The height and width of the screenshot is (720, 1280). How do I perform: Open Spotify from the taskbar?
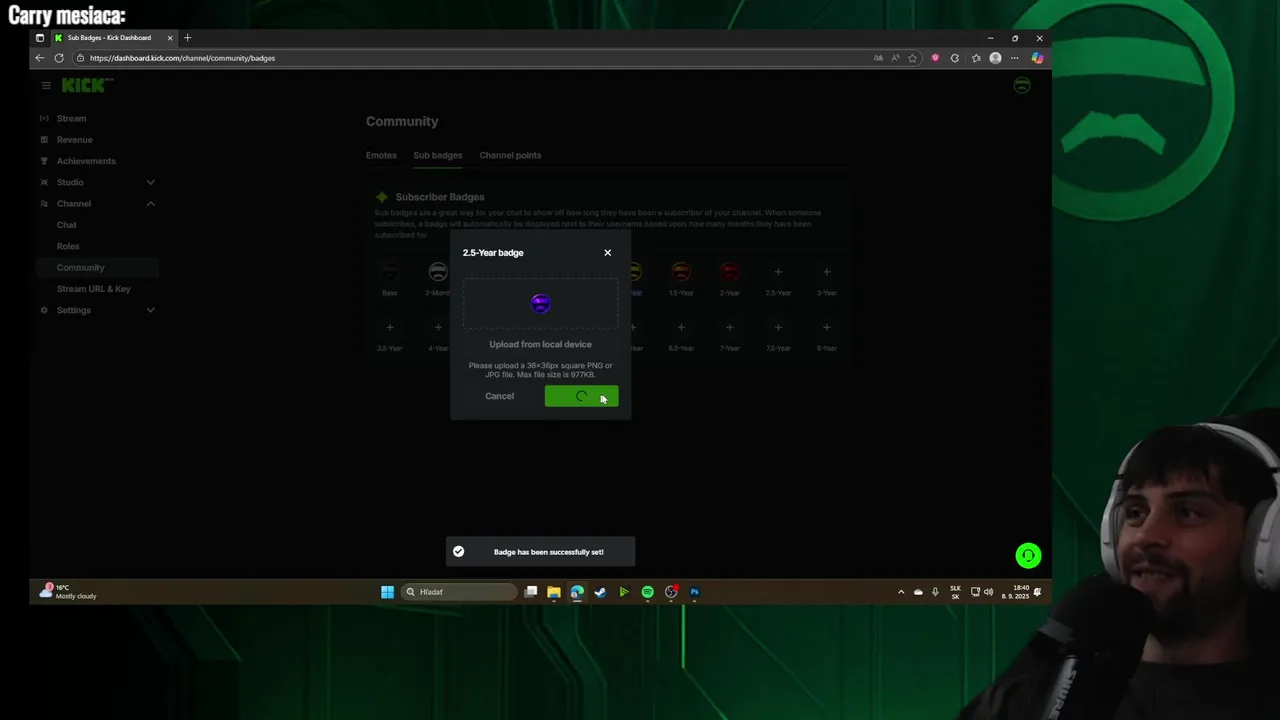coord(647,592)
